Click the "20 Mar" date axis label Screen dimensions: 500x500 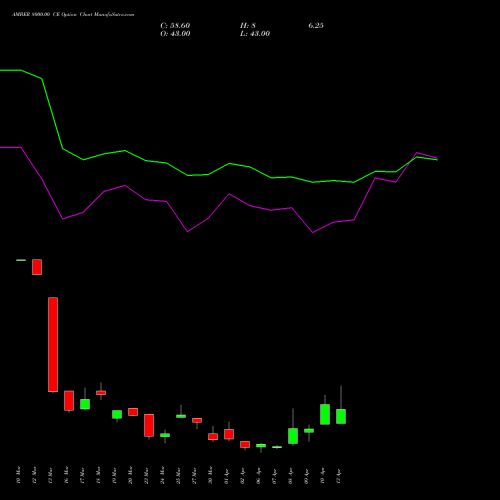pyautogui.click(x=130, y=475)
